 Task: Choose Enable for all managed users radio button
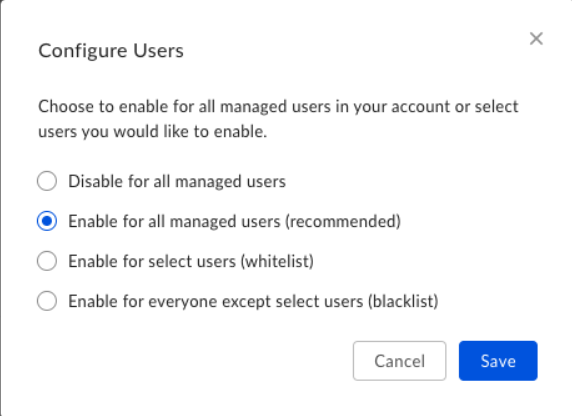47,221
